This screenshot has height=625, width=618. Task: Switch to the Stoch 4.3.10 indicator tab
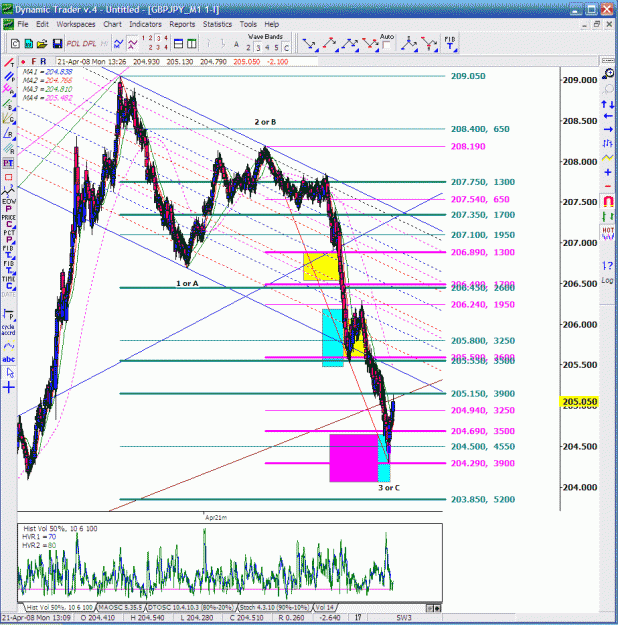click(x=274, y=607)
